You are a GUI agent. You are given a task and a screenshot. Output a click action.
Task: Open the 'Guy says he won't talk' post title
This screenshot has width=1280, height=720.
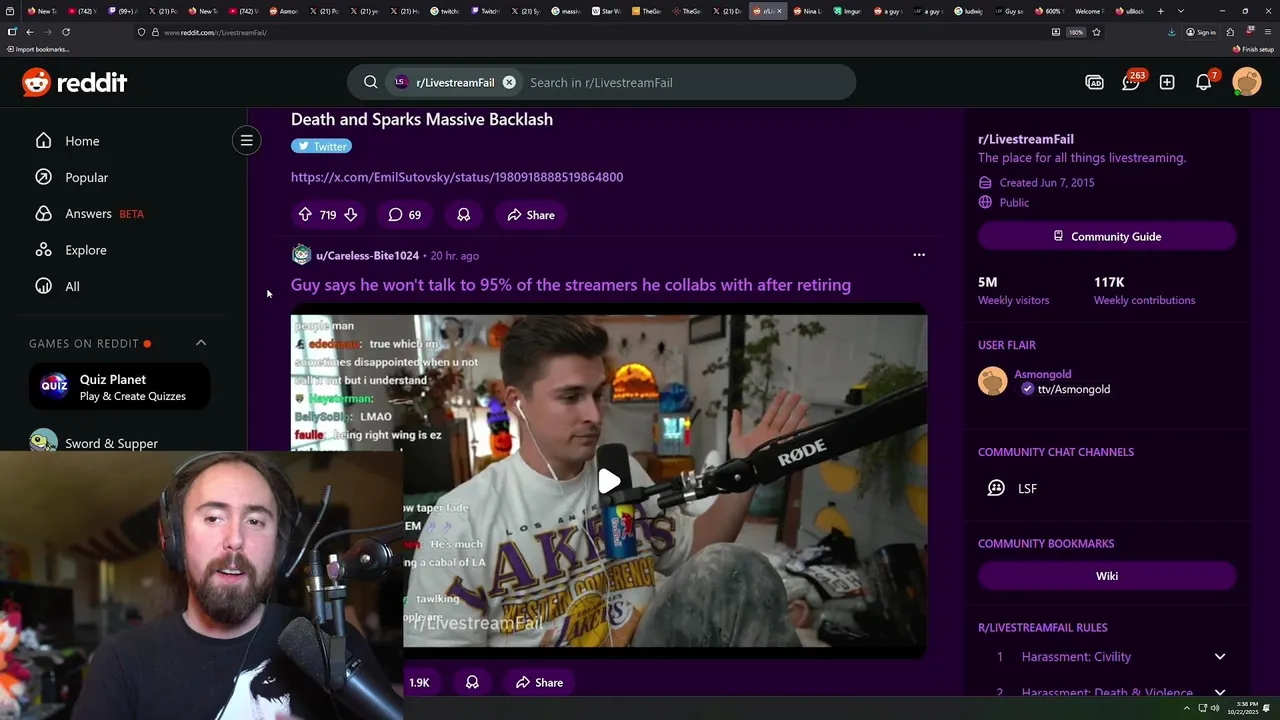tap(571, 285)
